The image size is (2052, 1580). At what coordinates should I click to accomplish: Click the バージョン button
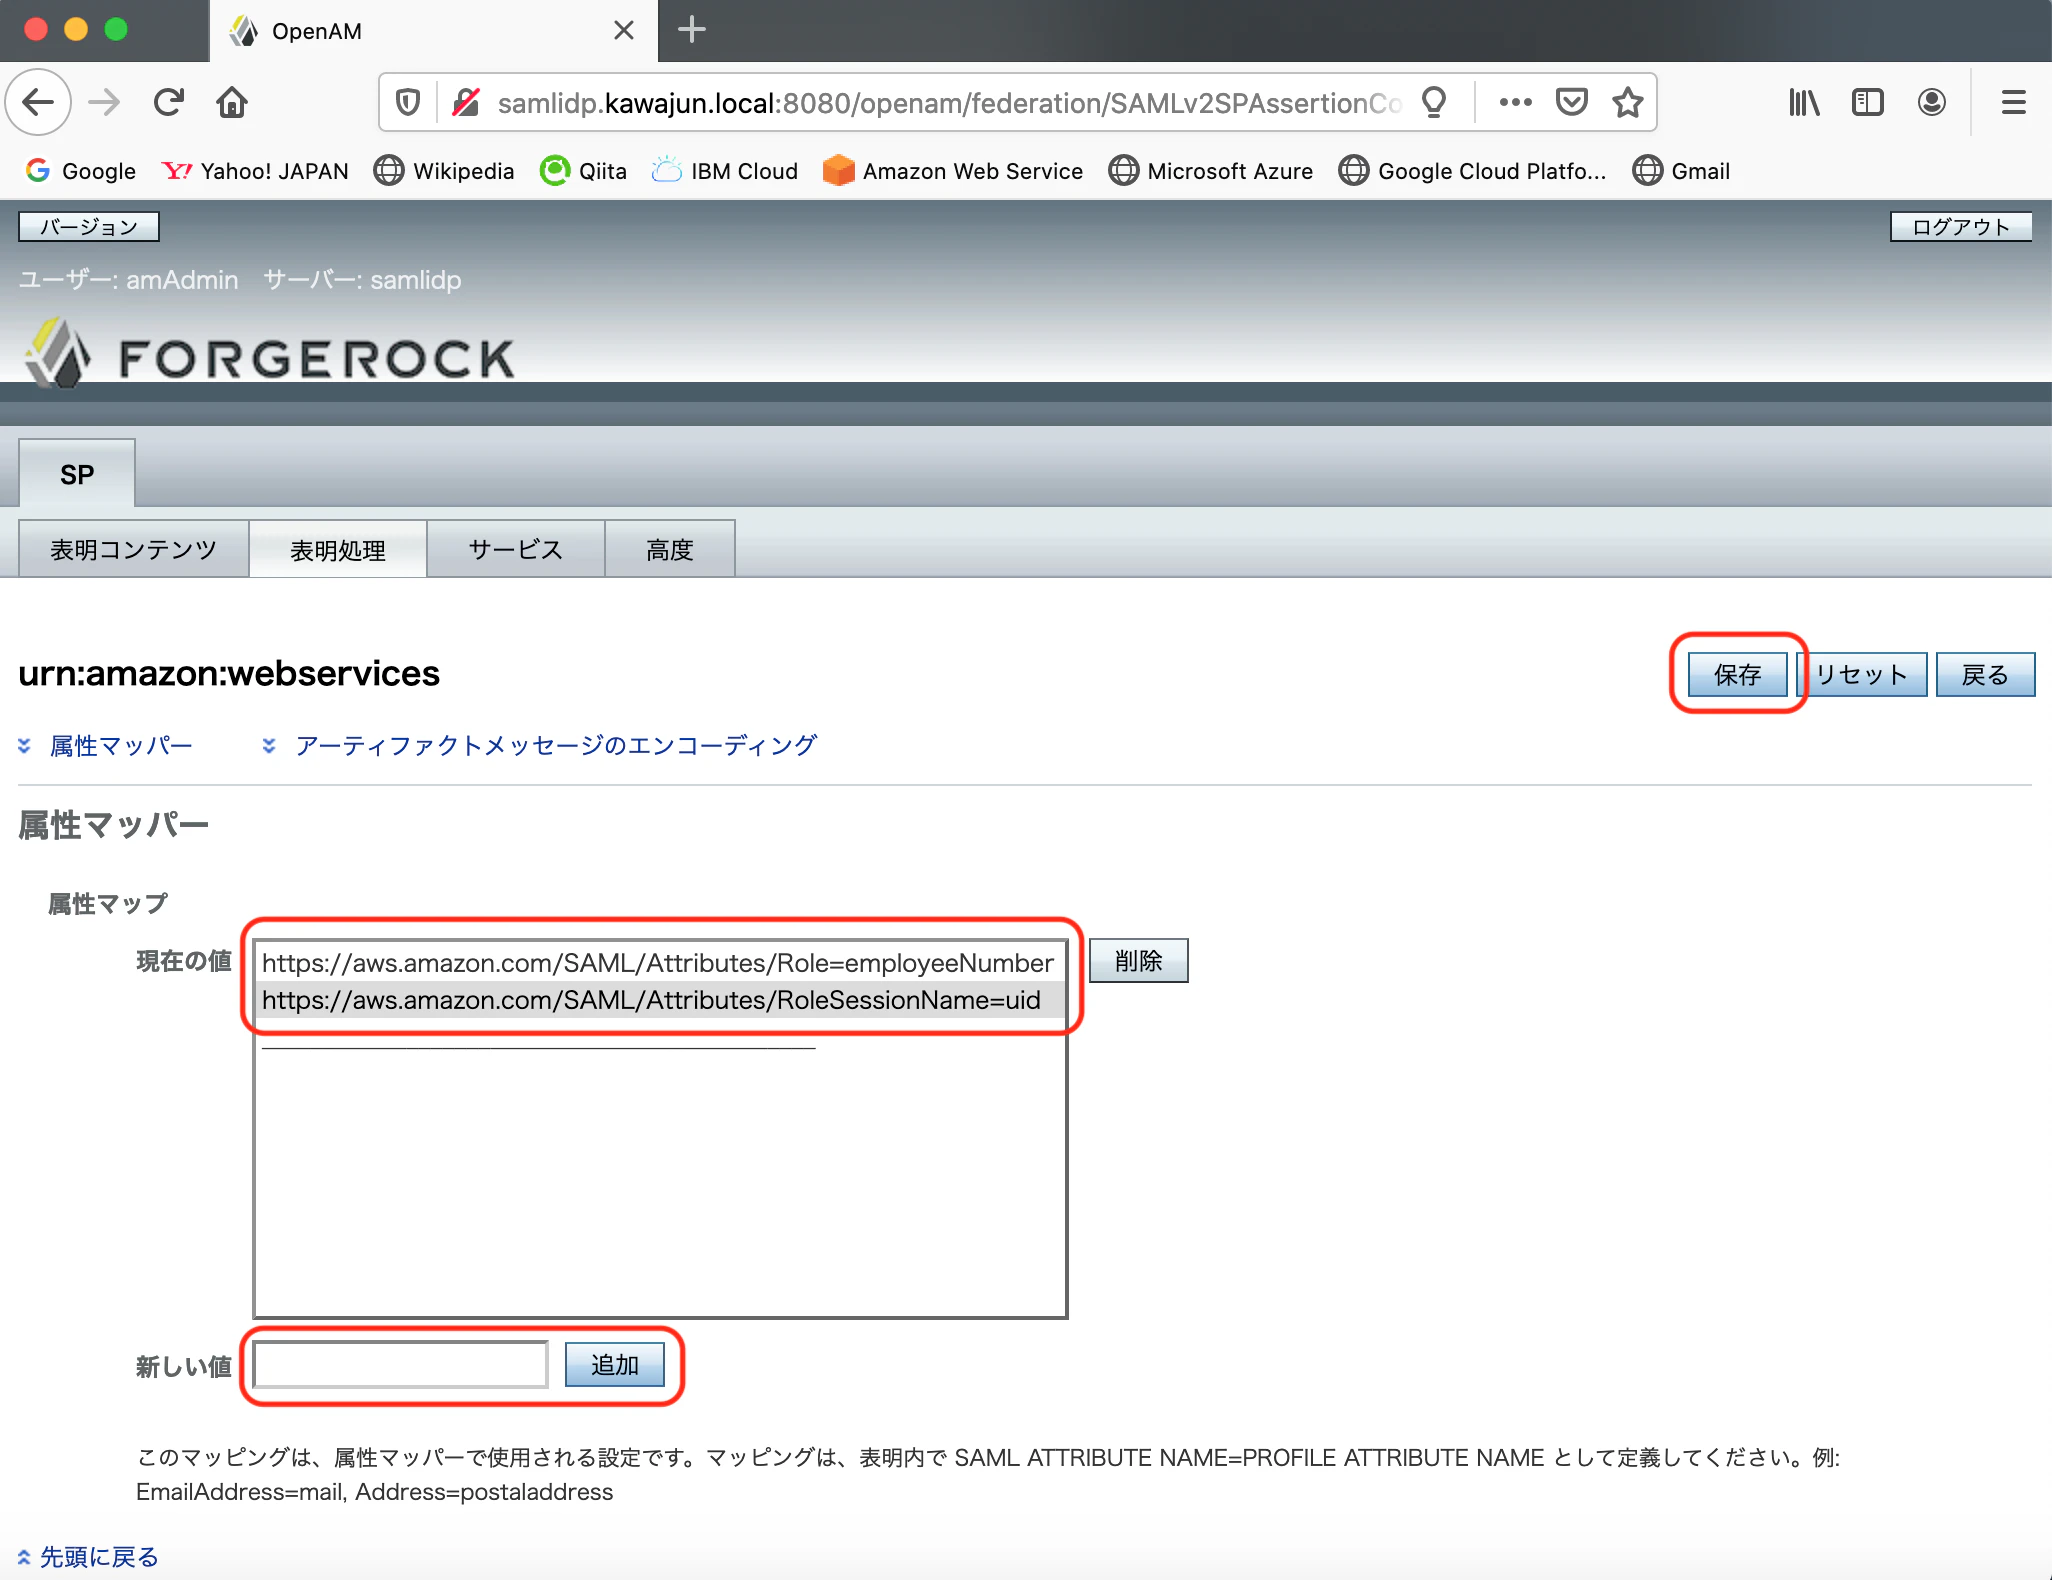pyautogui.click(x=89, y=227)
